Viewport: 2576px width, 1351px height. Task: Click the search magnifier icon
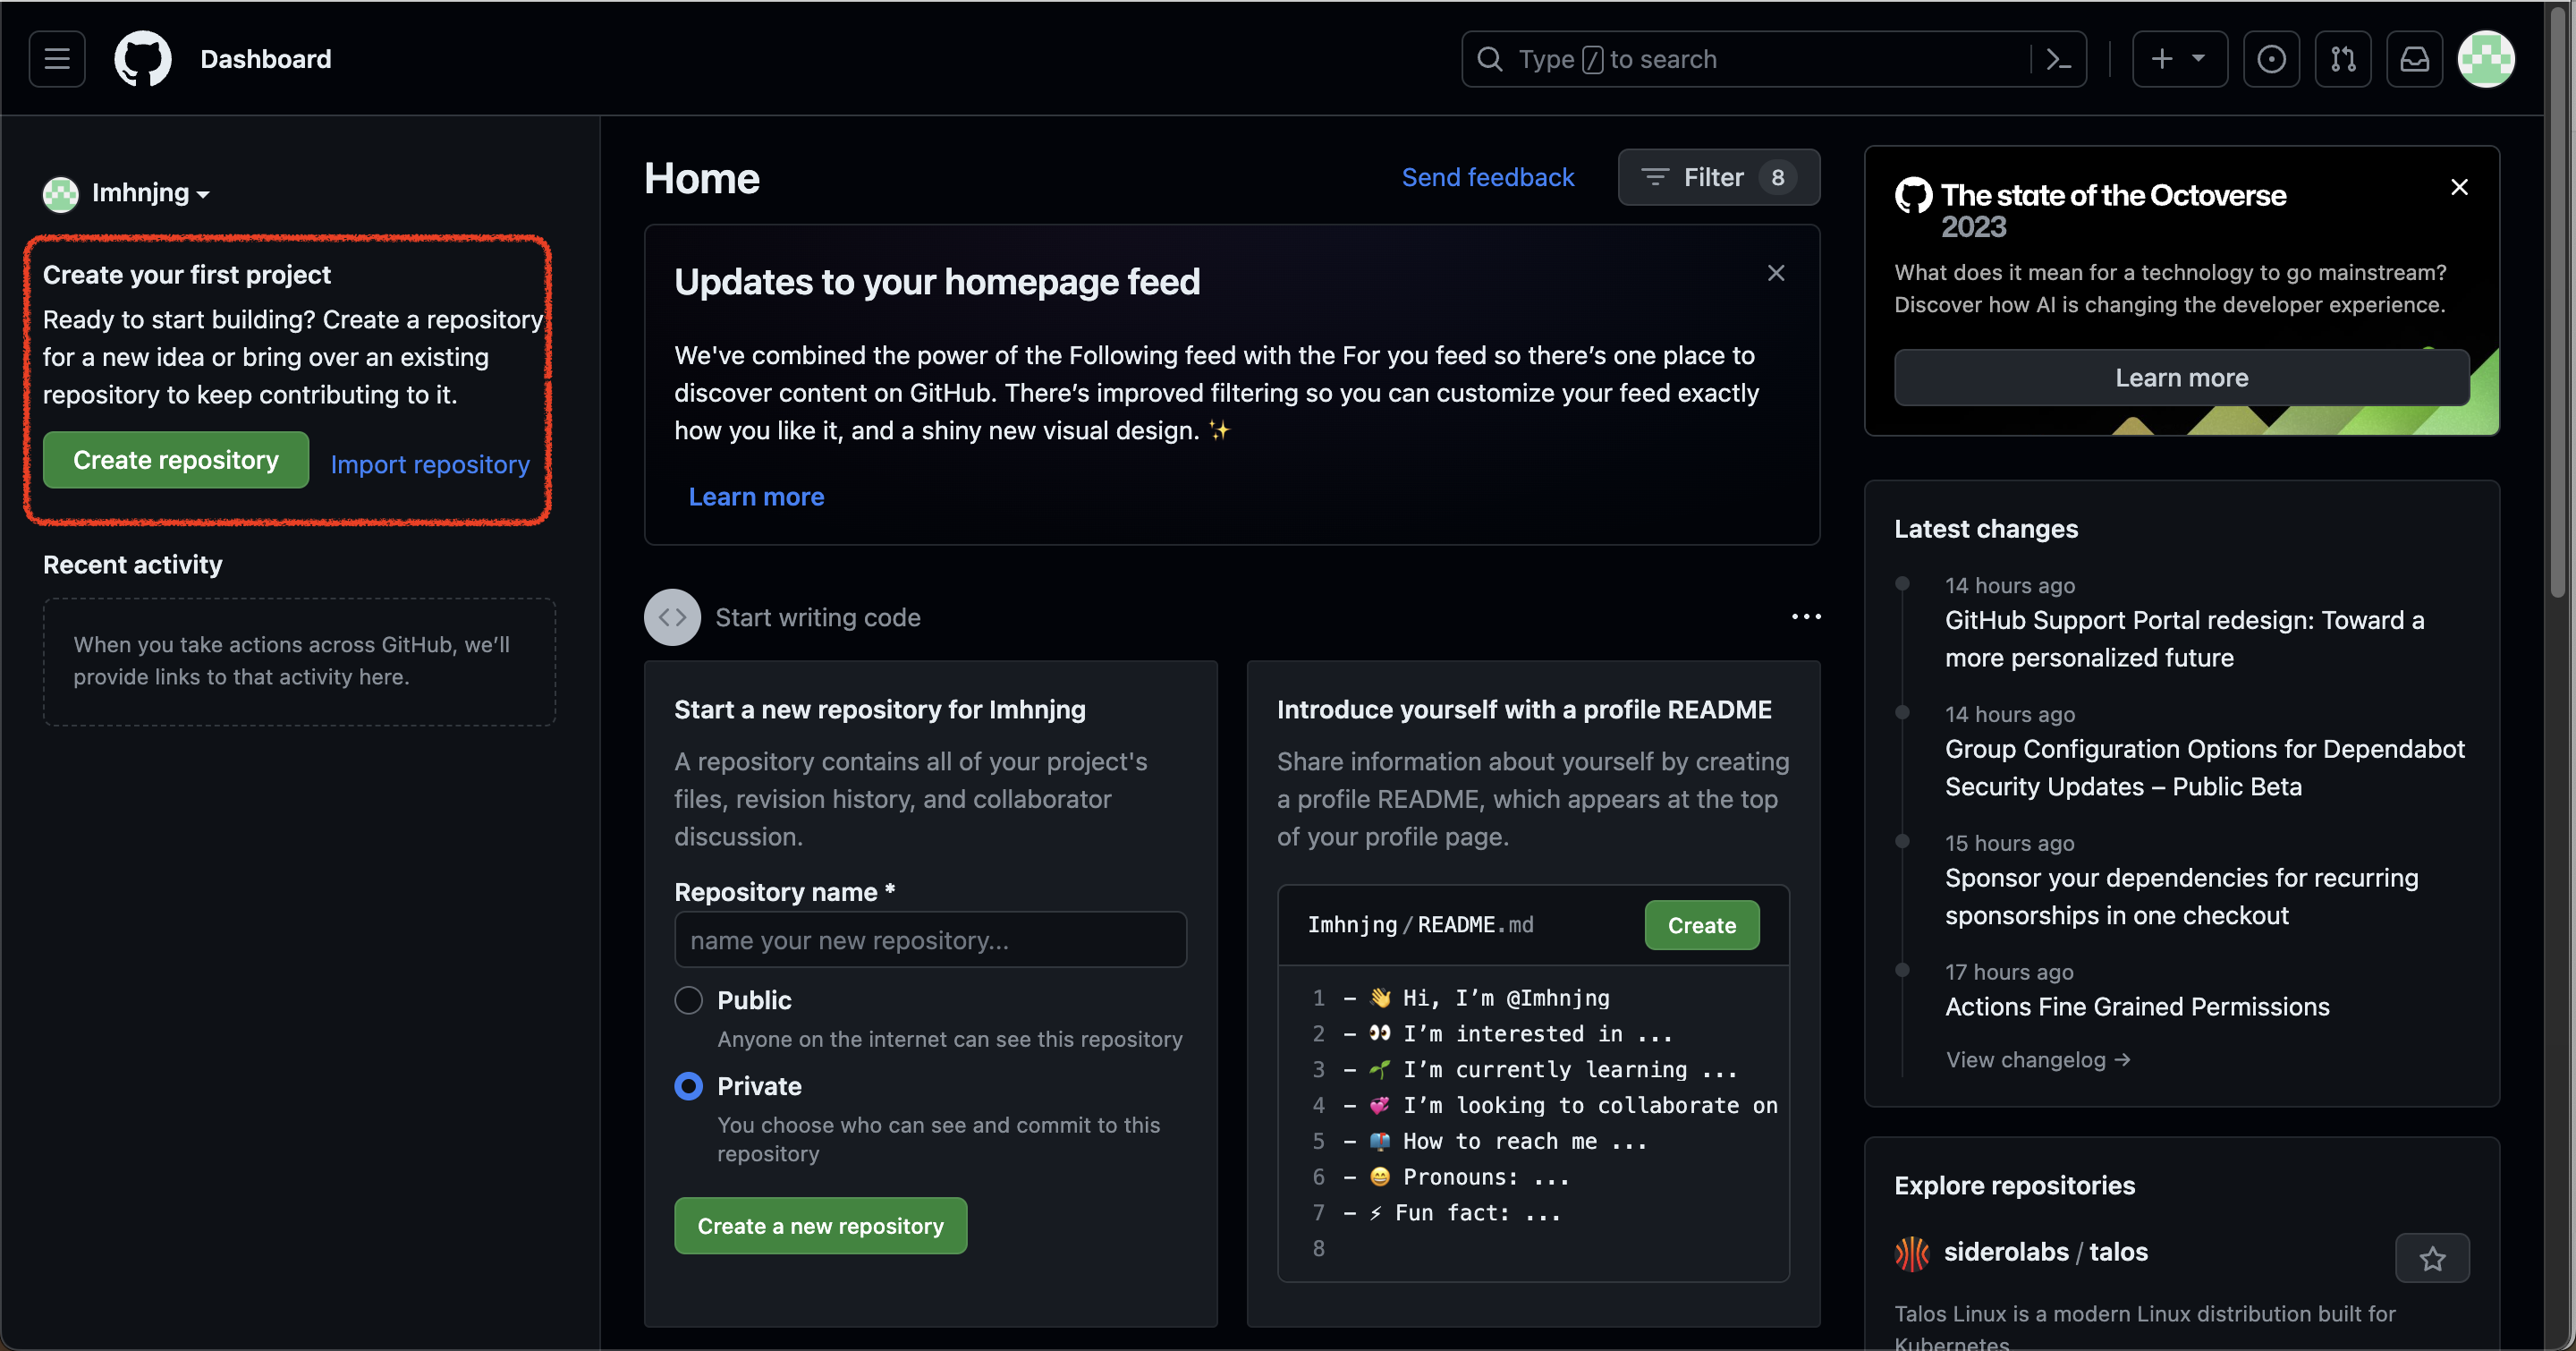[x=1490, y=59]
